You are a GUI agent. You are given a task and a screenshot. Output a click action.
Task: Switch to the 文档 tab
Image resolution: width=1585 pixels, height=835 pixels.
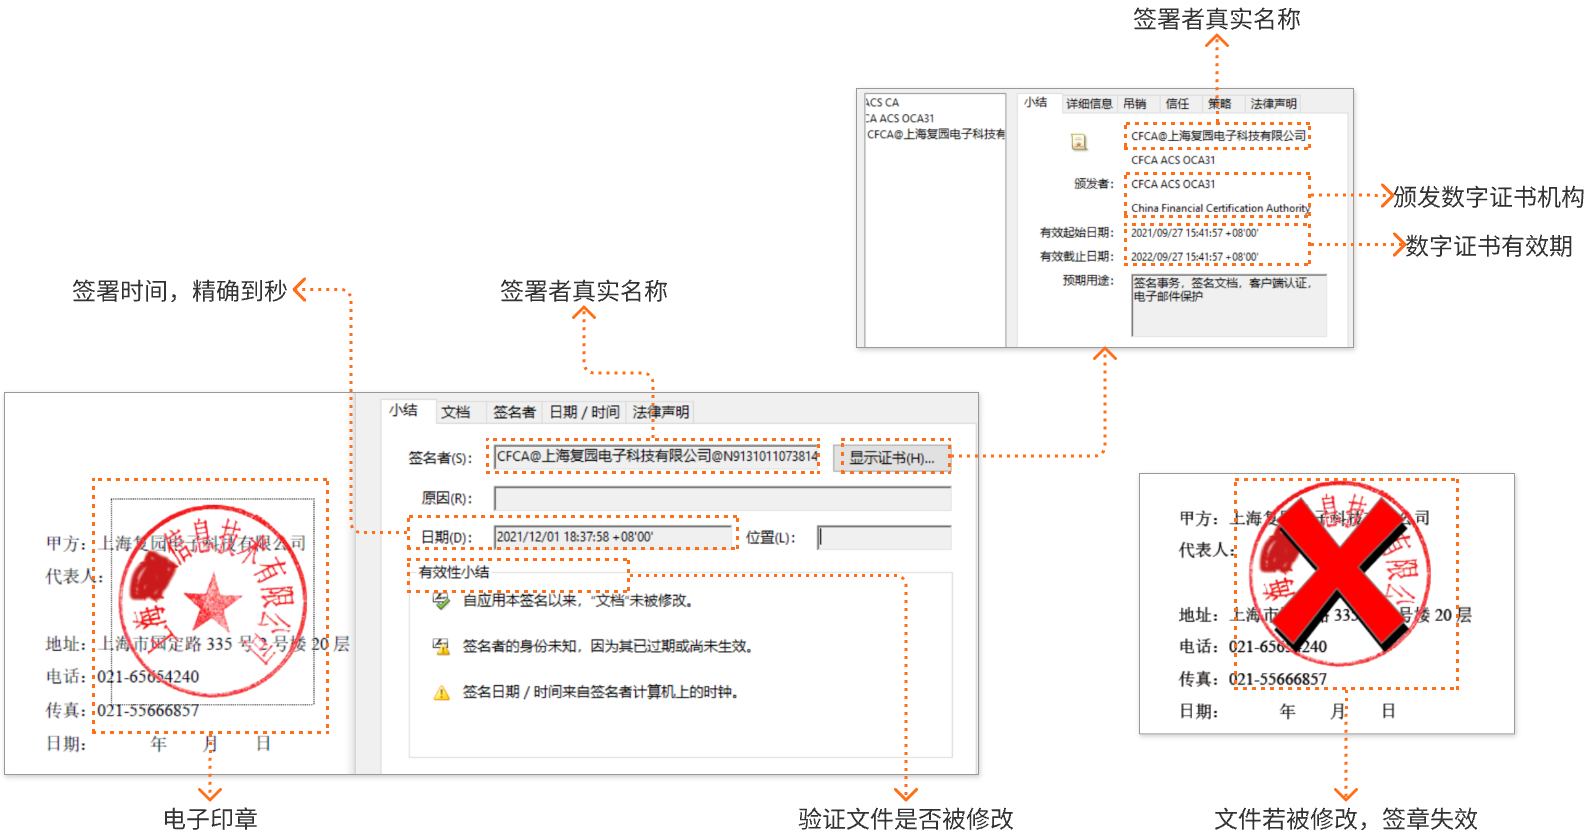point(456,412)
